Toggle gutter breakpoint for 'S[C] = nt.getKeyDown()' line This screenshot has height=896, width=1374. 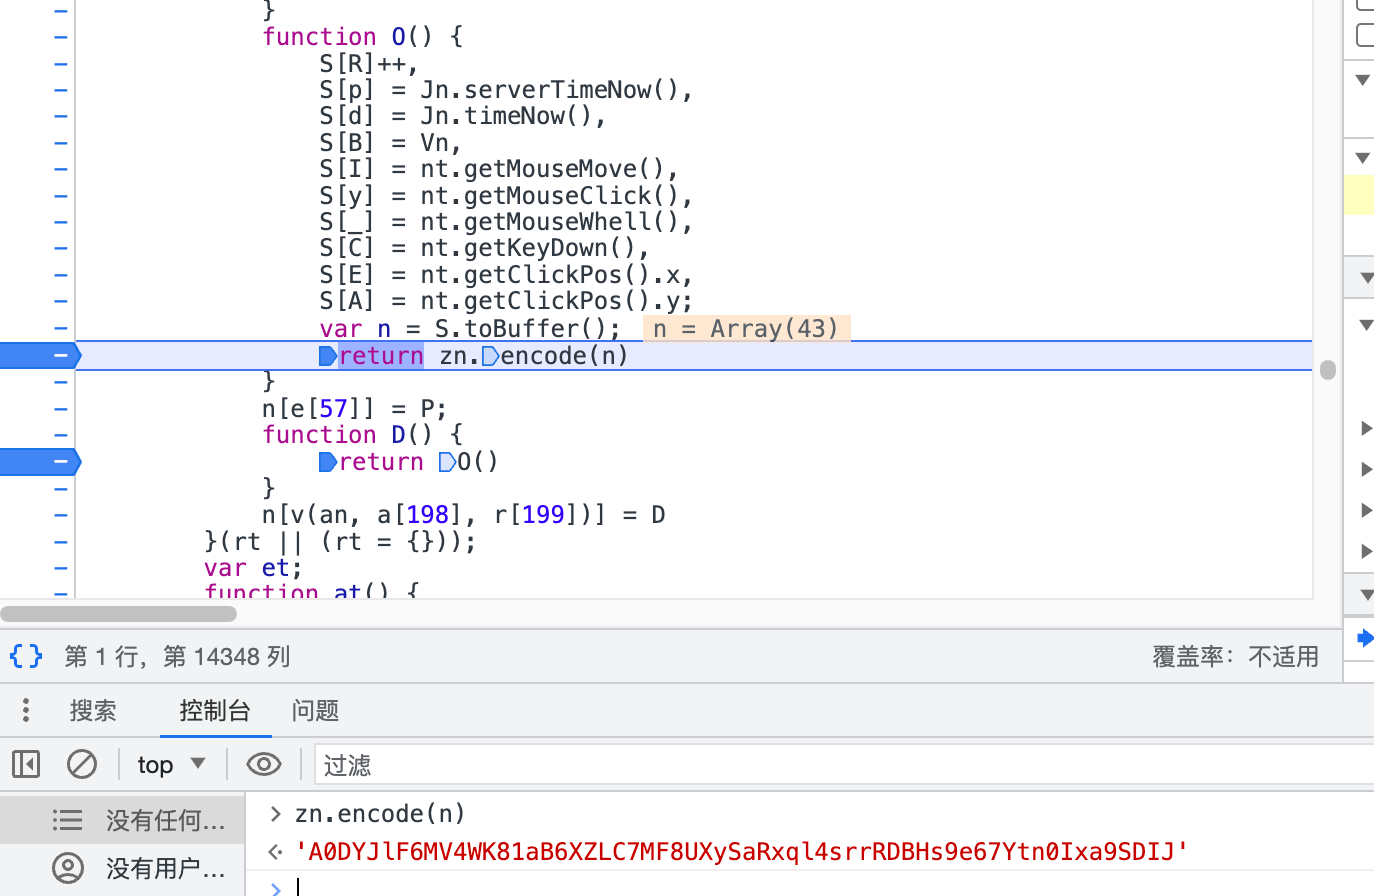(61, 248)
